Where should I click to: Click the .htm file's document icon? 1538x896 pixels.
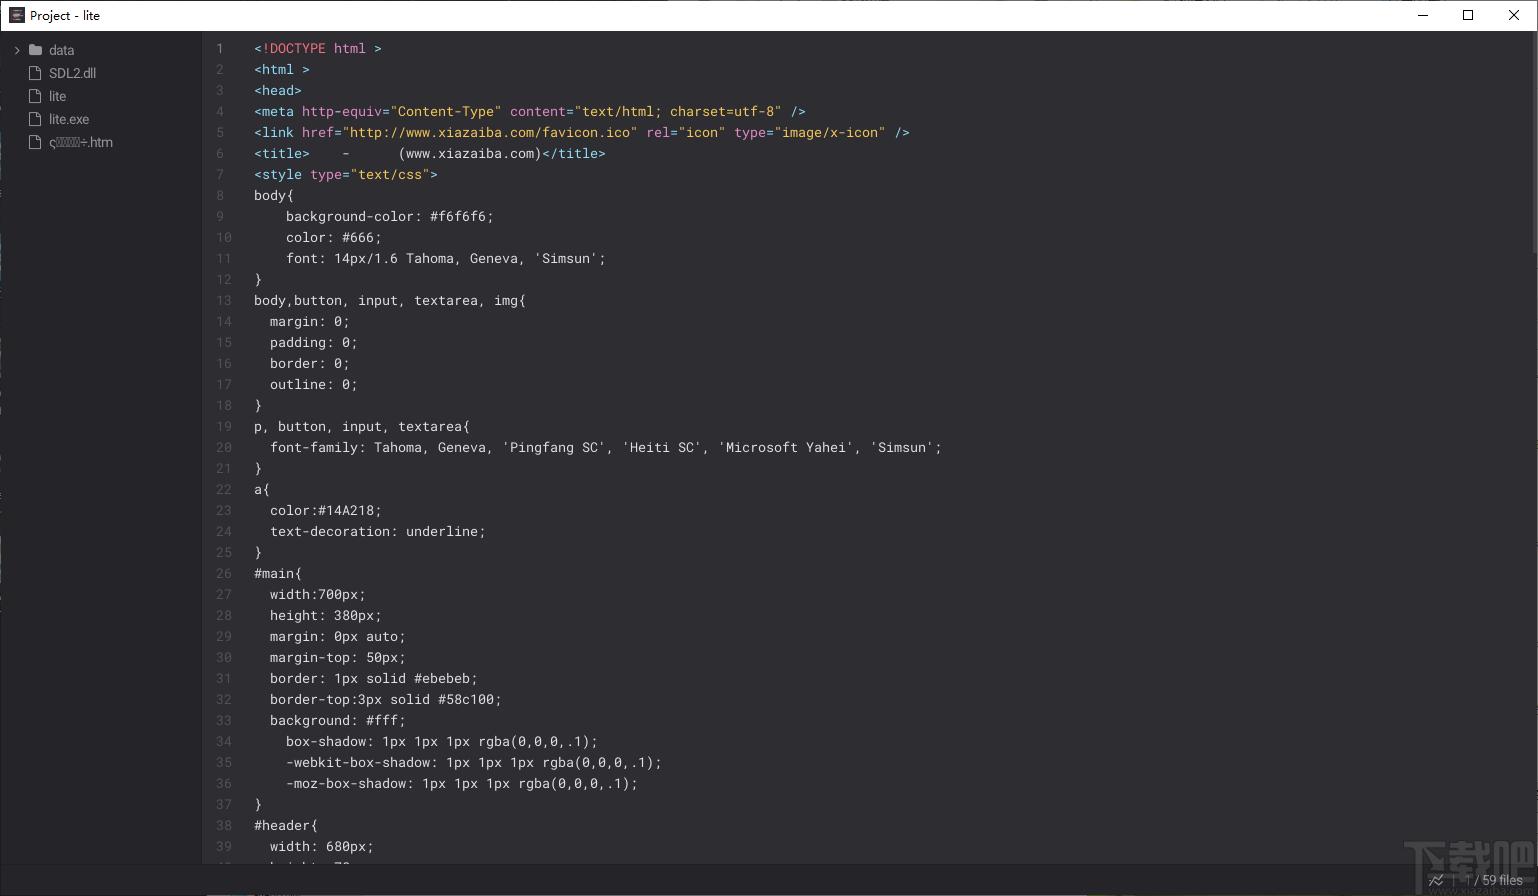pyautogui.click(x=36, y=142)
